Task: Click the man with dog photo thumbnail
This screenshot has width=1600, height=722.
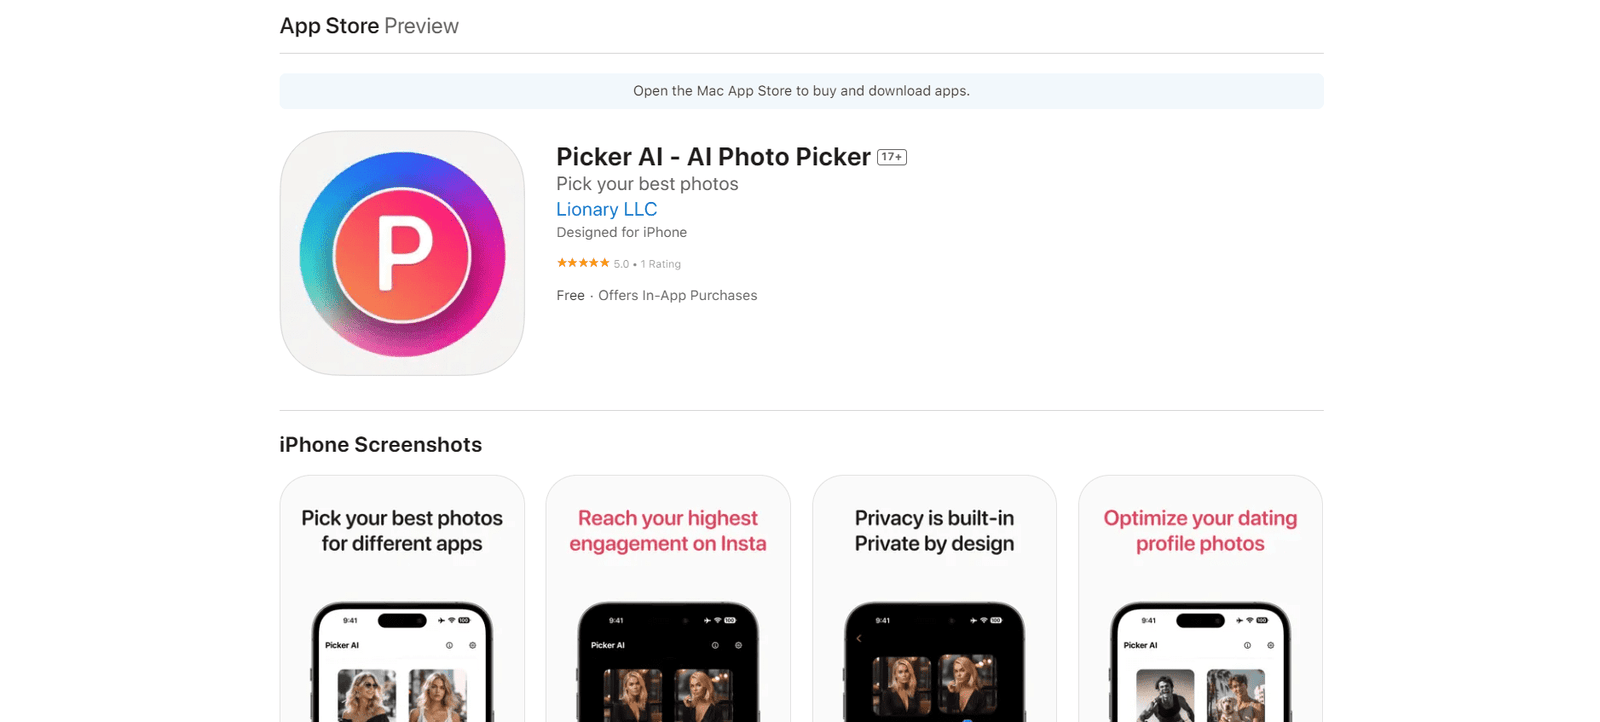Action: point(1235,695)
